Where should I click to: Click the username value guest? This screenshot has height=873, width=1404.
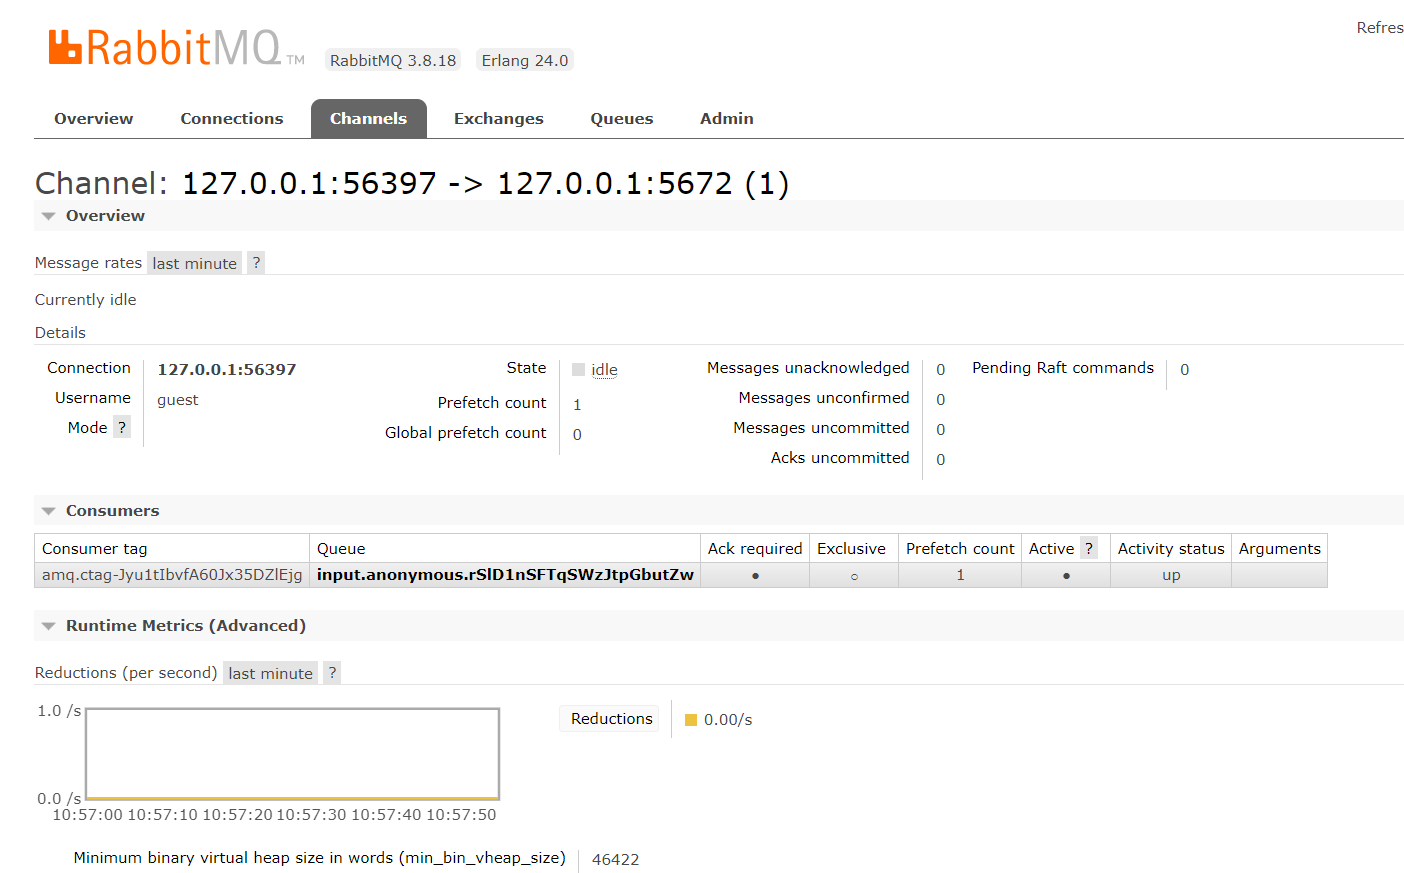178,400
